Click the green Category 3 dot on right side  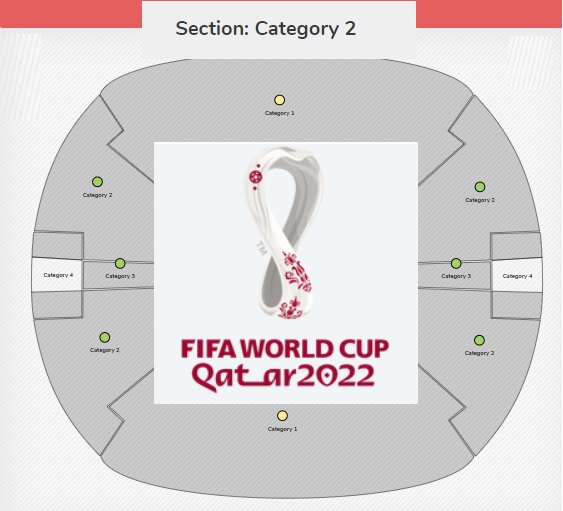point(456,263)
